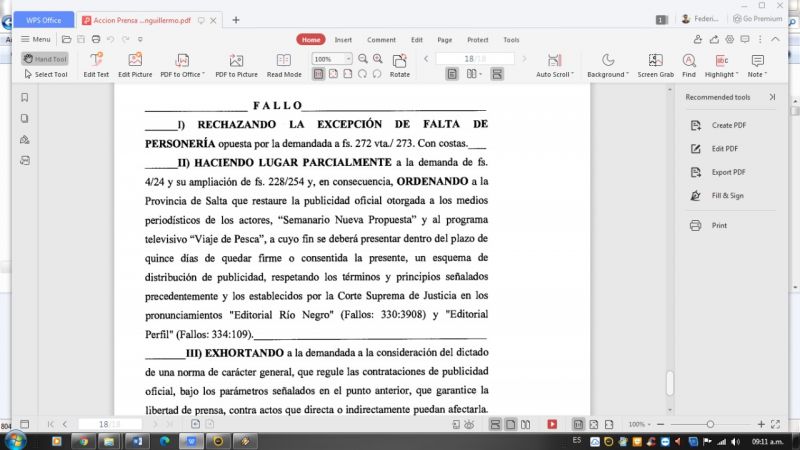
Task: Add new tab with plus button
Action: [236, 20]
